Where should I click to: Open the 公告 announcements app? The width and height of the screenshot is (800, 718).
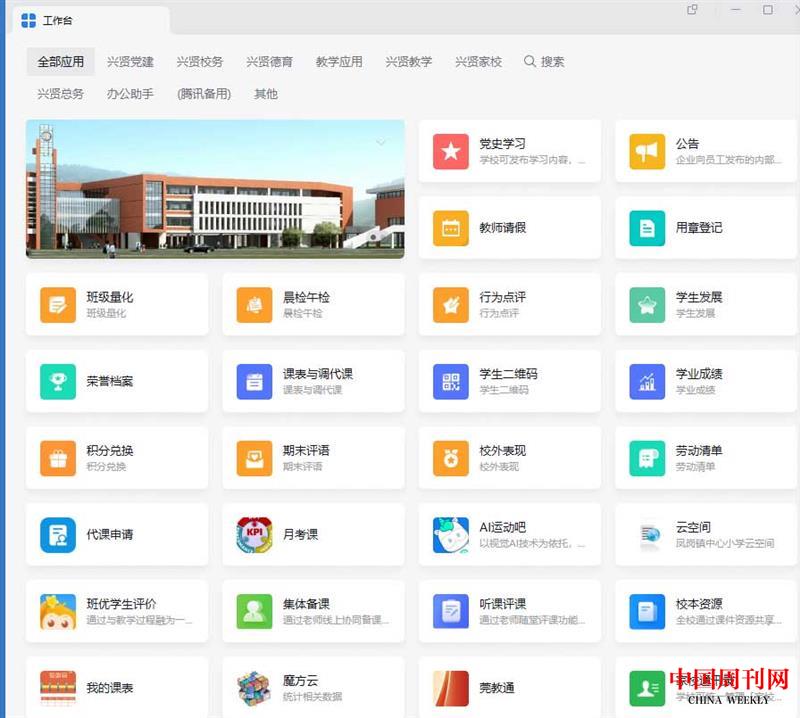pos(705,150)
